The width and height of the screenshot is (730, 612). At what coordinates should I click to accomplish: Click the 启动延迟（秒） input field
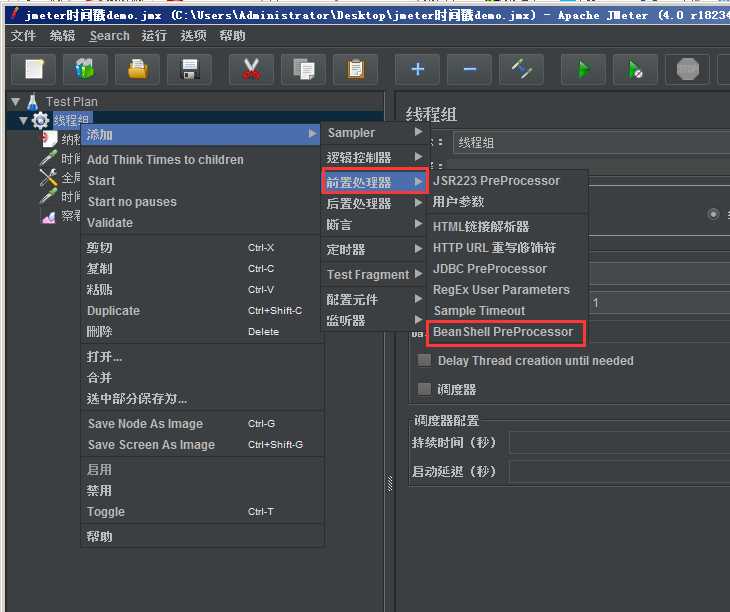click(x=620, y=472)
